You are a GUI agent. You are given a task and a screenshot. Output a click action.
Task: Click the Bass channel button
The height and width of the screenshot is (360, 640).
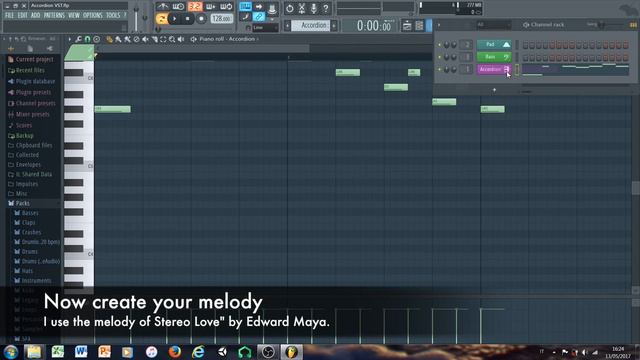tap(494, 57)
